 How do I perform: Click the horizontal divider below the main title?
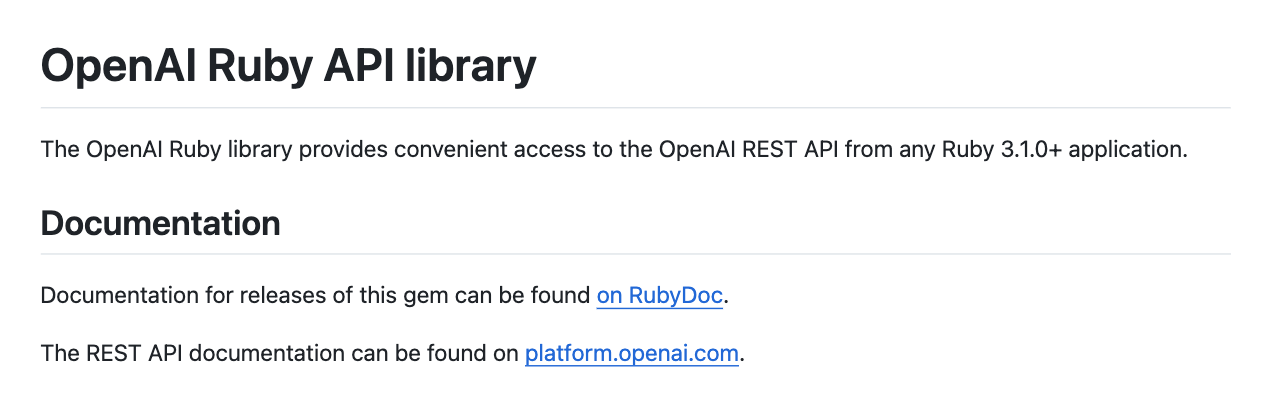click(635, 107)
